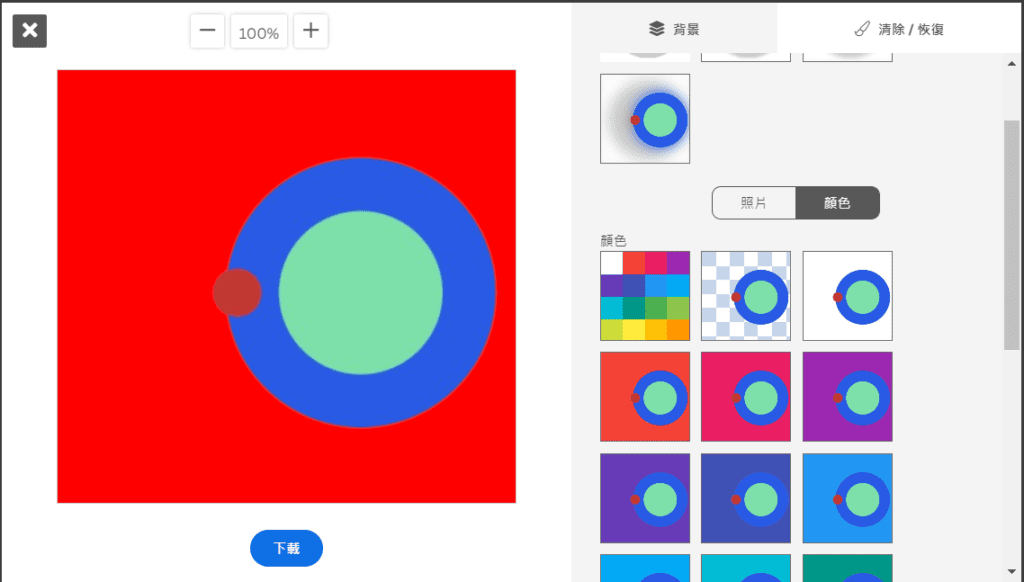Open the multicolor palette picker swatch
The image size is (1024, 582).
tap(645, 296)
